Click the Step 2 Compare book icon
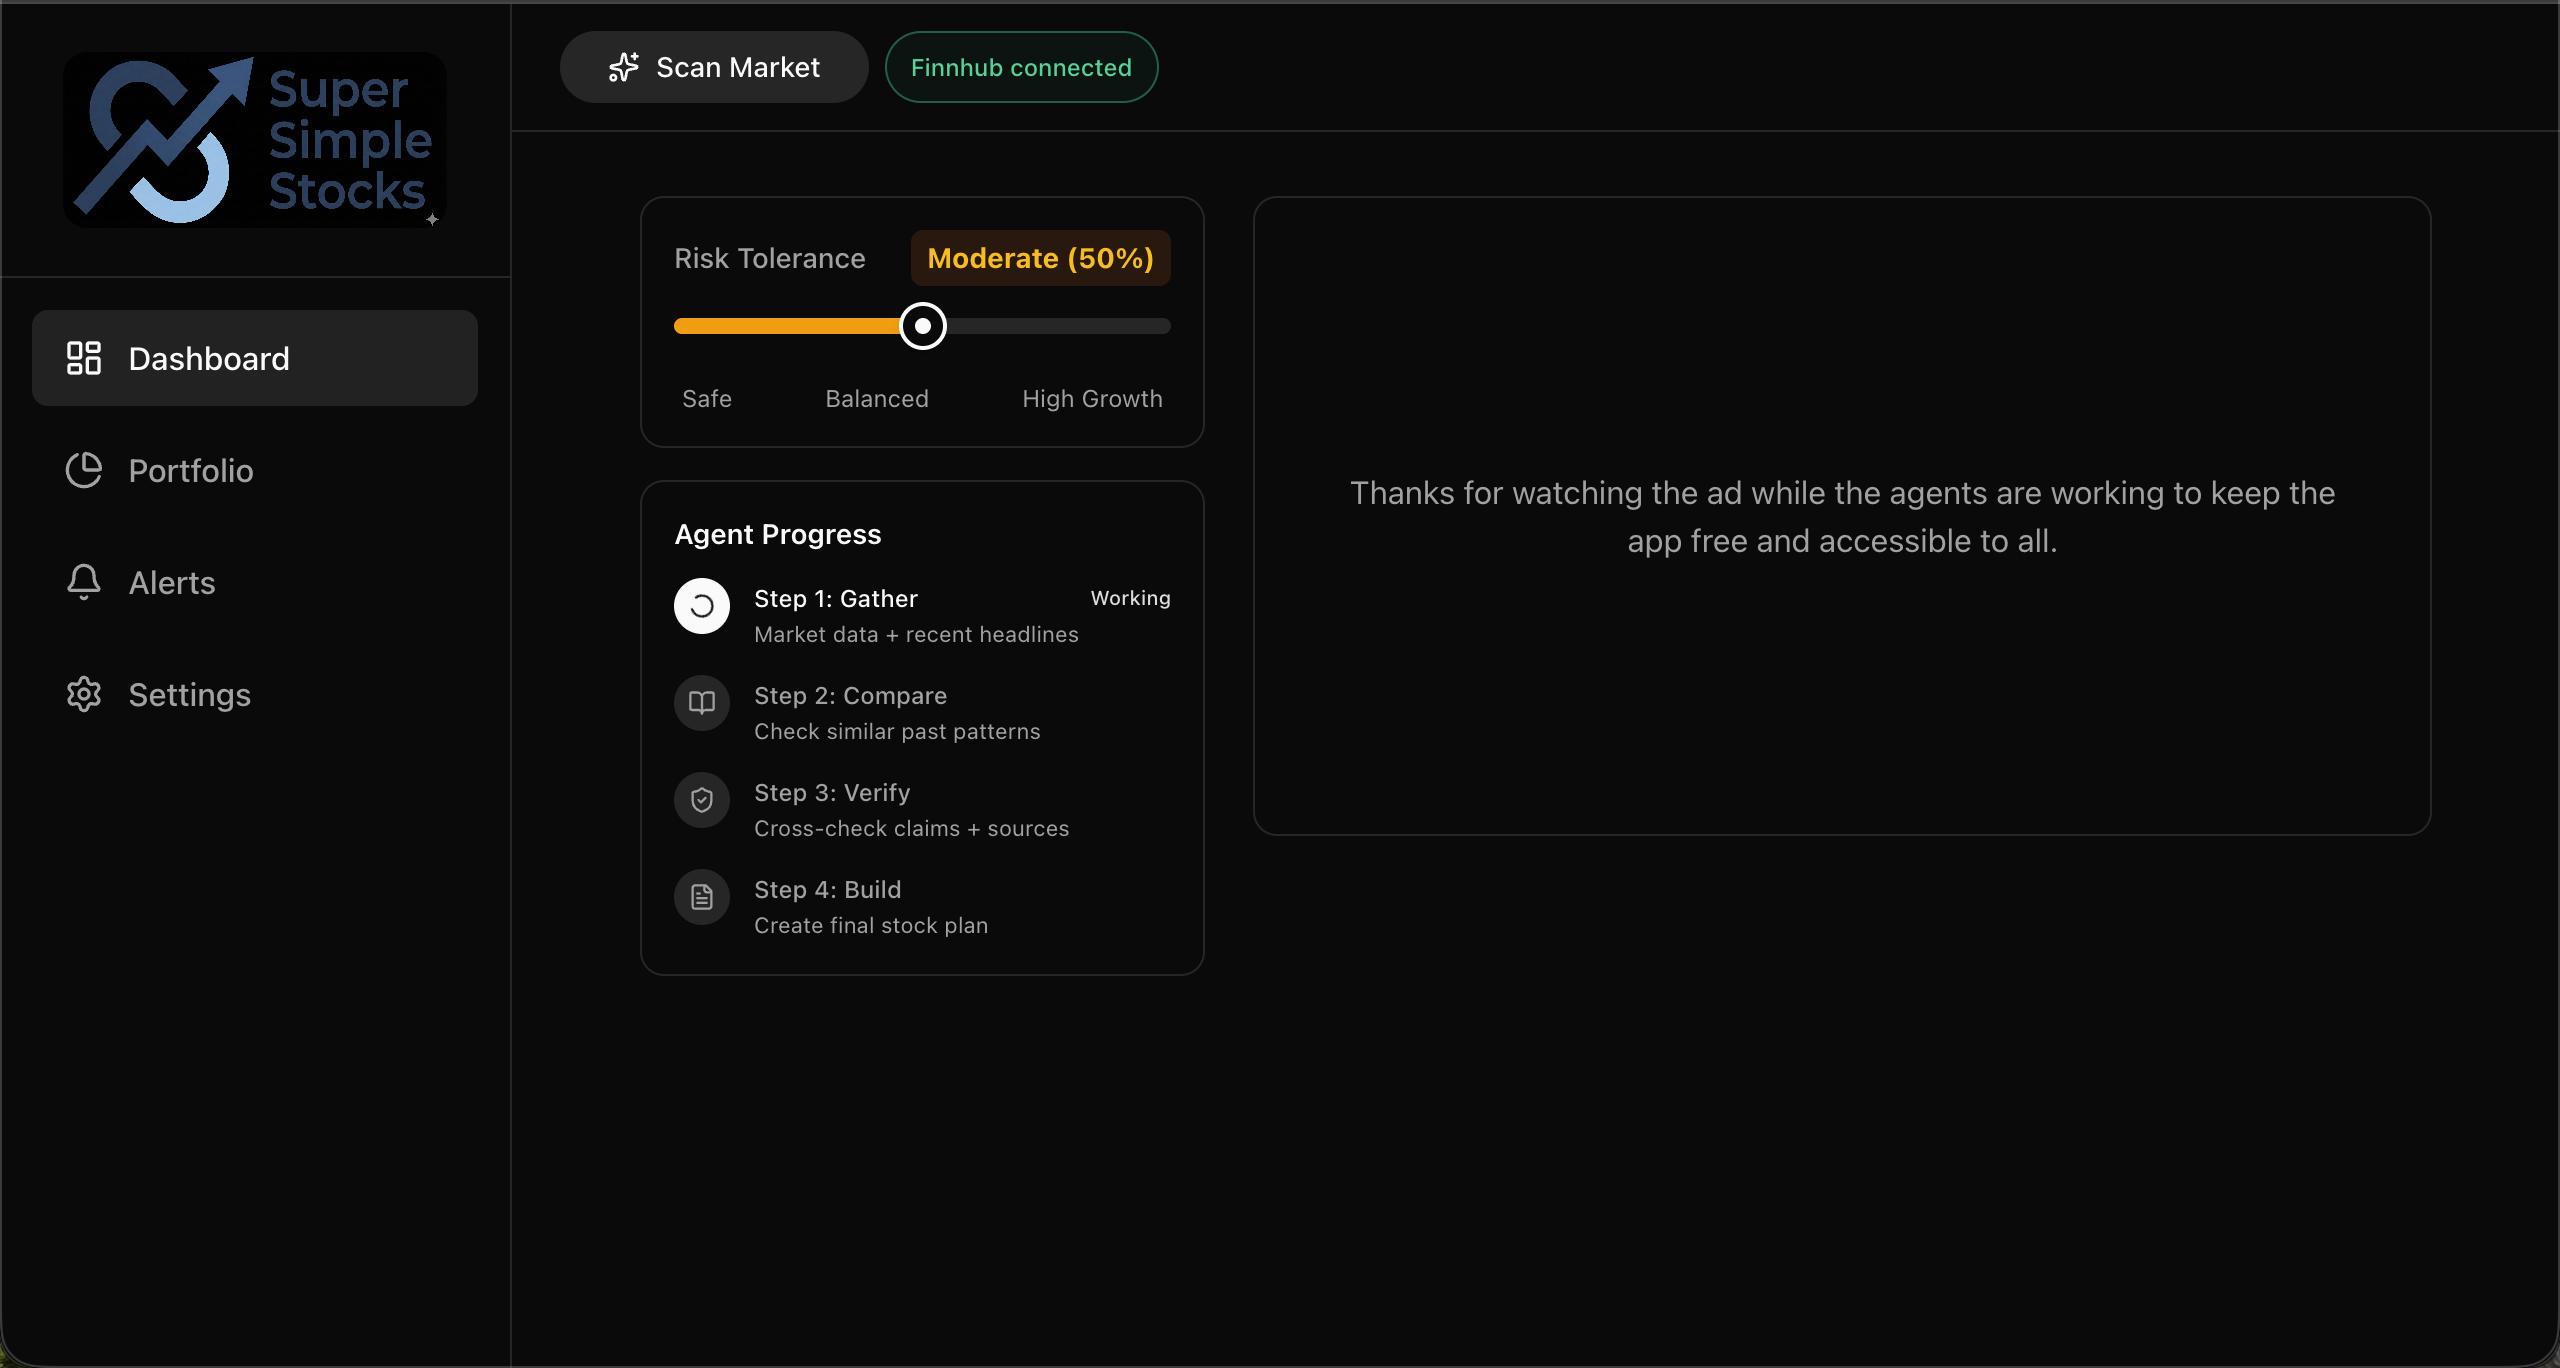 click(x=702, y=703)
